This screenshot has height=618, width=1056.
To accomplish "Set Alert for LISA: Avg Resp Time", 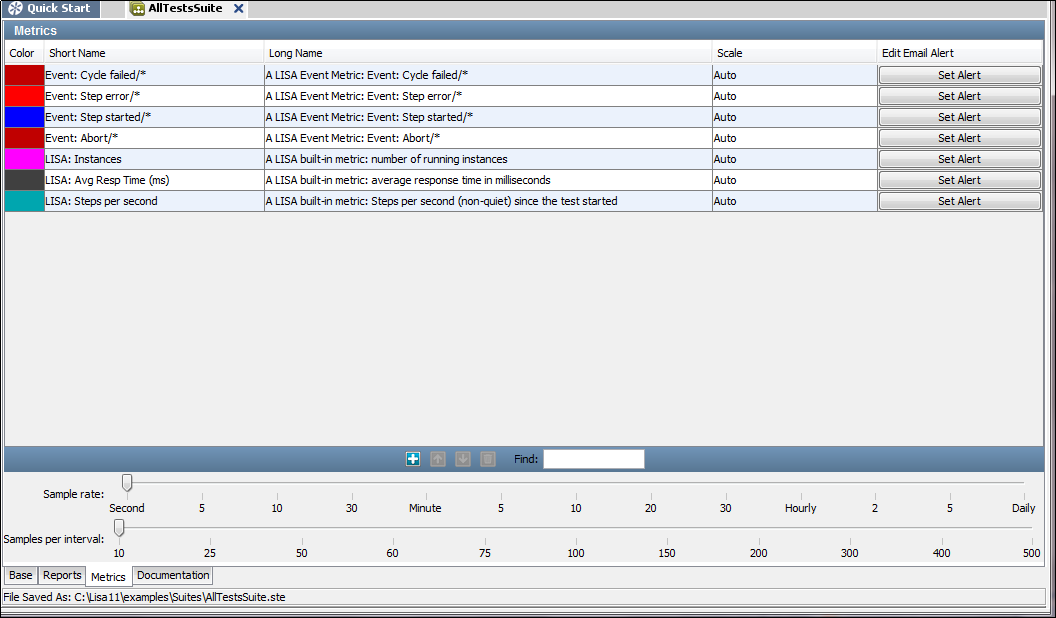I will 958,179.
